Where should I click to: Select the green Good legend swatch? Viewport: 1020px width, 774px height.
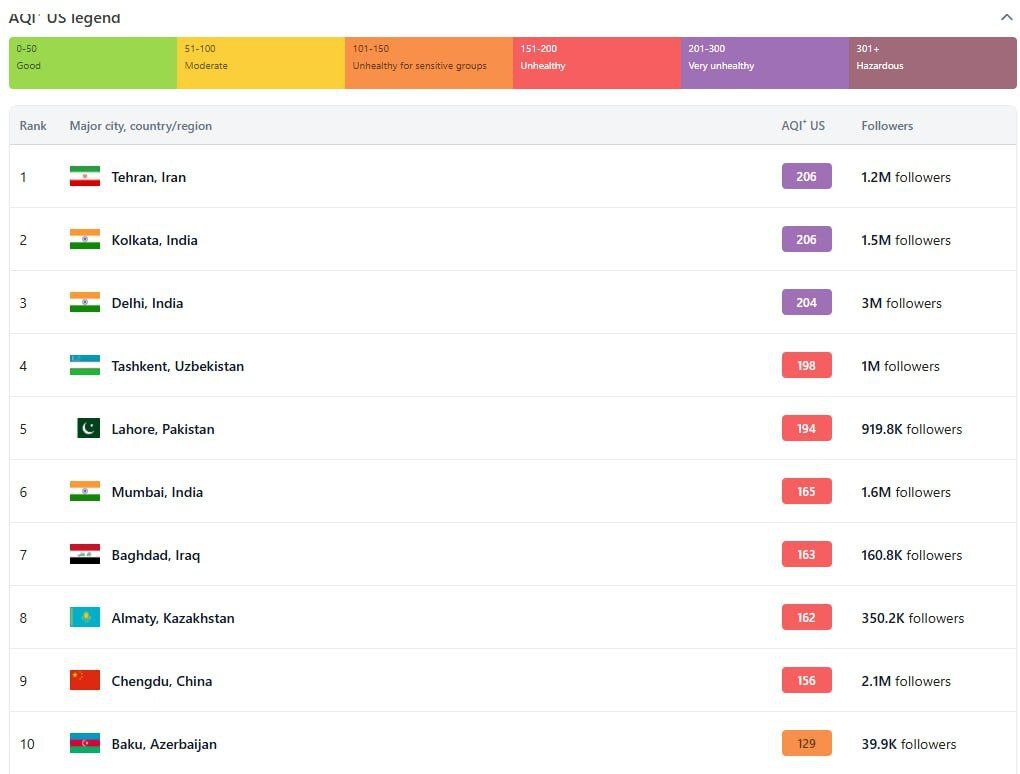coord(93,63)
